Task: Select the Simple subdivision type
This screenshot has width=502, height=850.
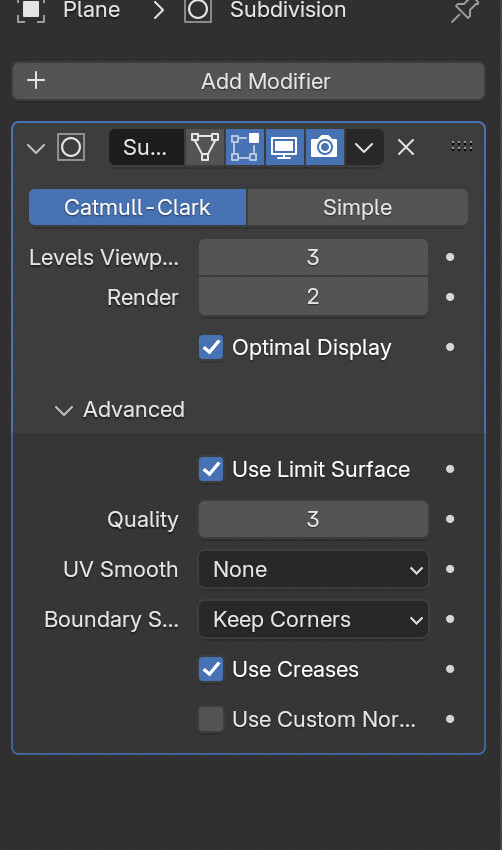Action: [357, 207]
